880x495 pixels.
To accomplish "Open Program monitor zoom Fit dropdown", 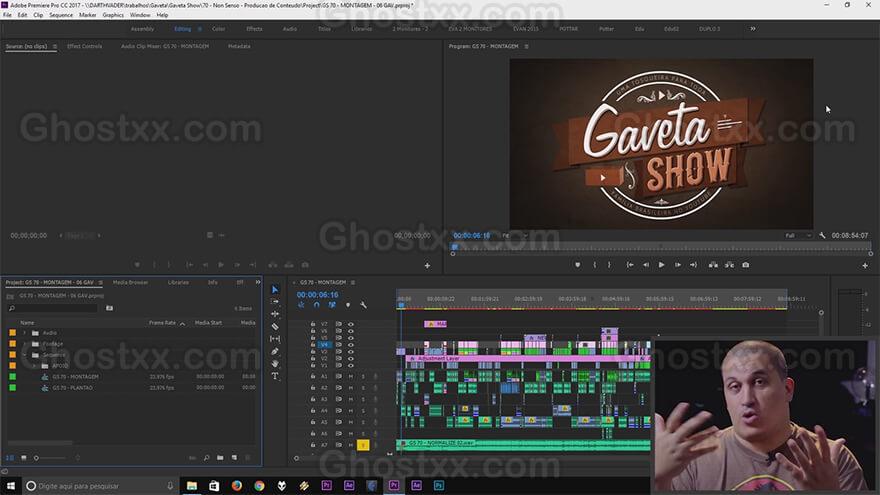I will 515,236.
